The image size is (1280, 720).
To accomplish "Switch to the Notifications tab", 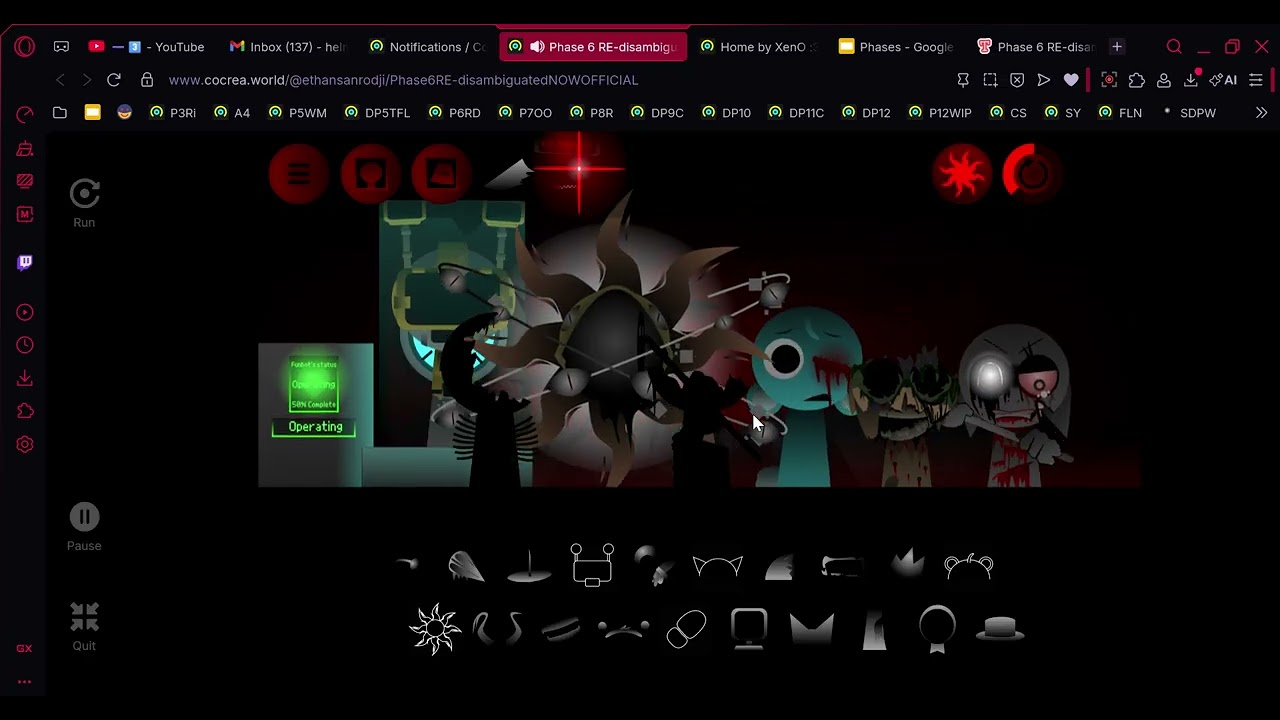I will pyautogui.click(x=426, y=47).
